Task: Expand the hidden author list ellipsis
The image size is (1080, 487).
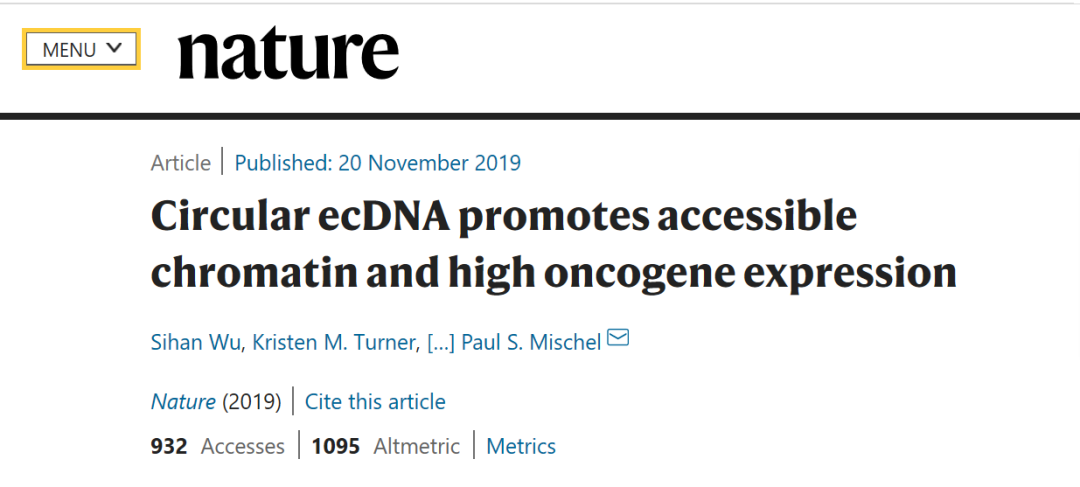Action: click(x=441, y=342)
